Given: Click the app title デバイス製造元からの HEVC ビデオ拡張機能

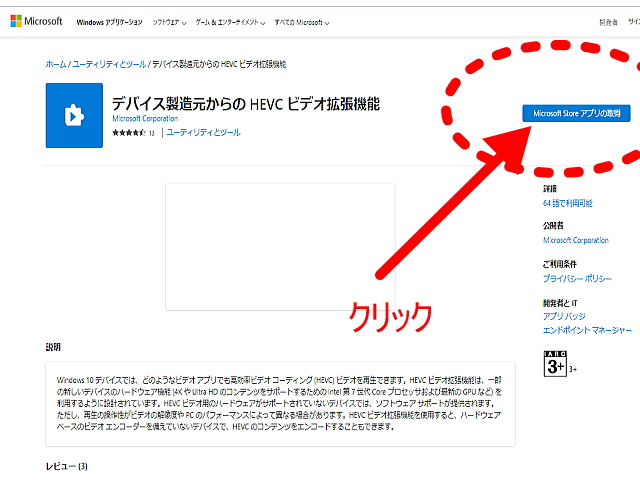Looking at the screenshot, I should pyautogui.click(x=246, y=104).
